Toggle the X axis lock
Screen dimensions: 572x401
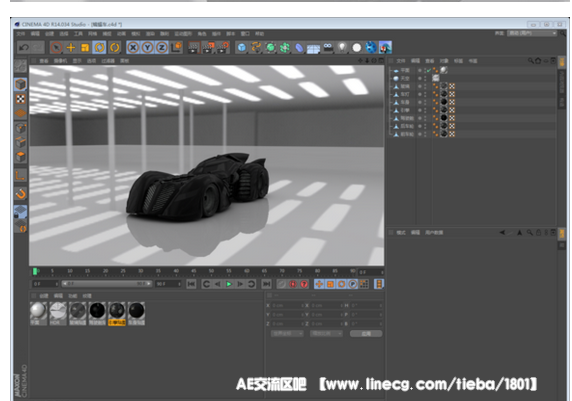[x=133, y=48]
